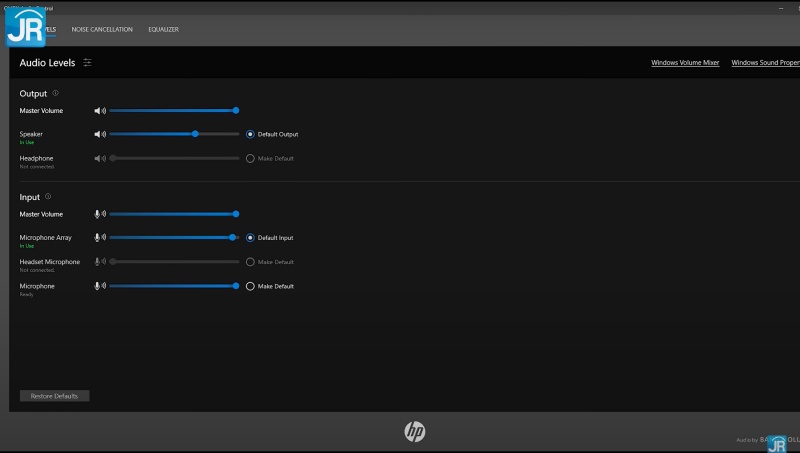Click the Headphone speaker mute icon
The image size is (800, 453).
(x=99, y=158)
